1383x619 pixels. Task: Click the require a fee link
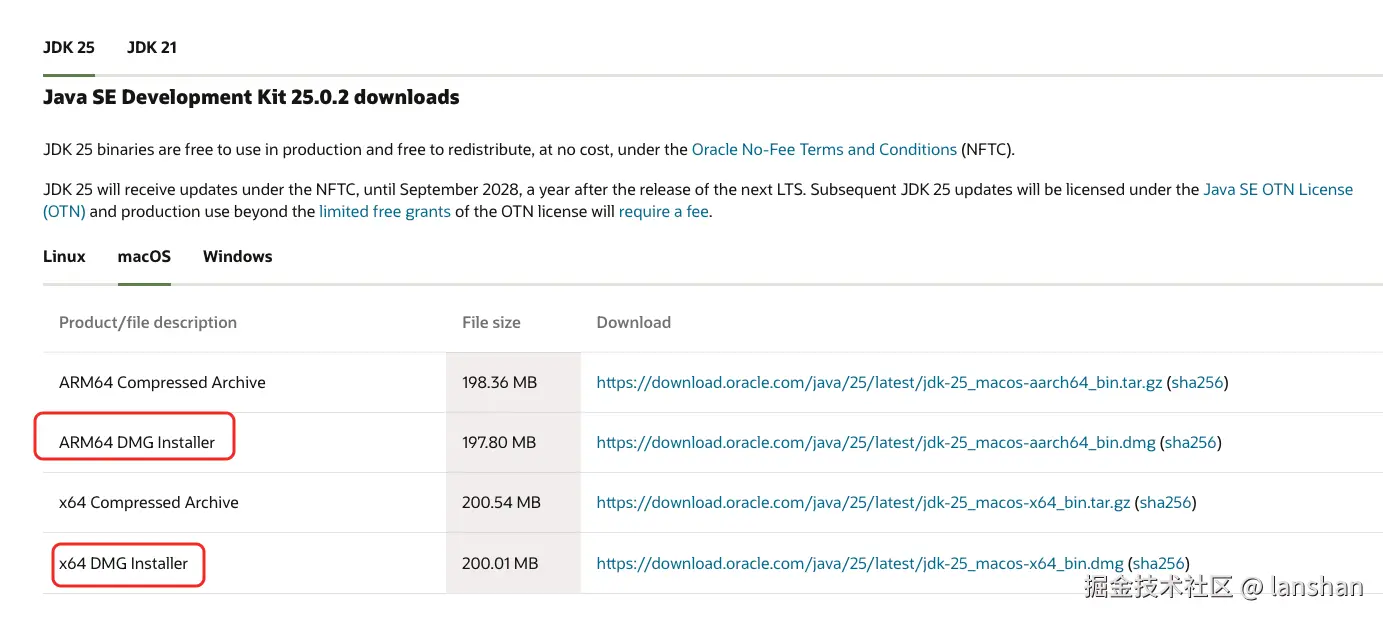tap(663, 212)
